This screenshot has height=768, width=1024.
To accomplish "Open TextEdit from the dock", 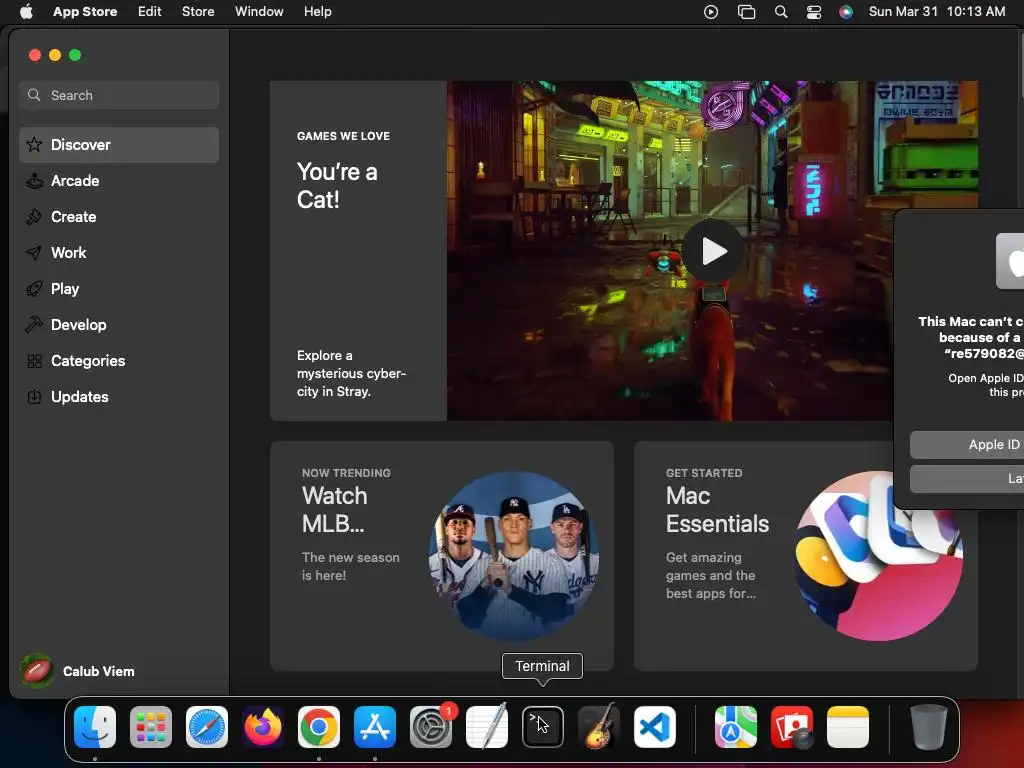I will (487, 727).
